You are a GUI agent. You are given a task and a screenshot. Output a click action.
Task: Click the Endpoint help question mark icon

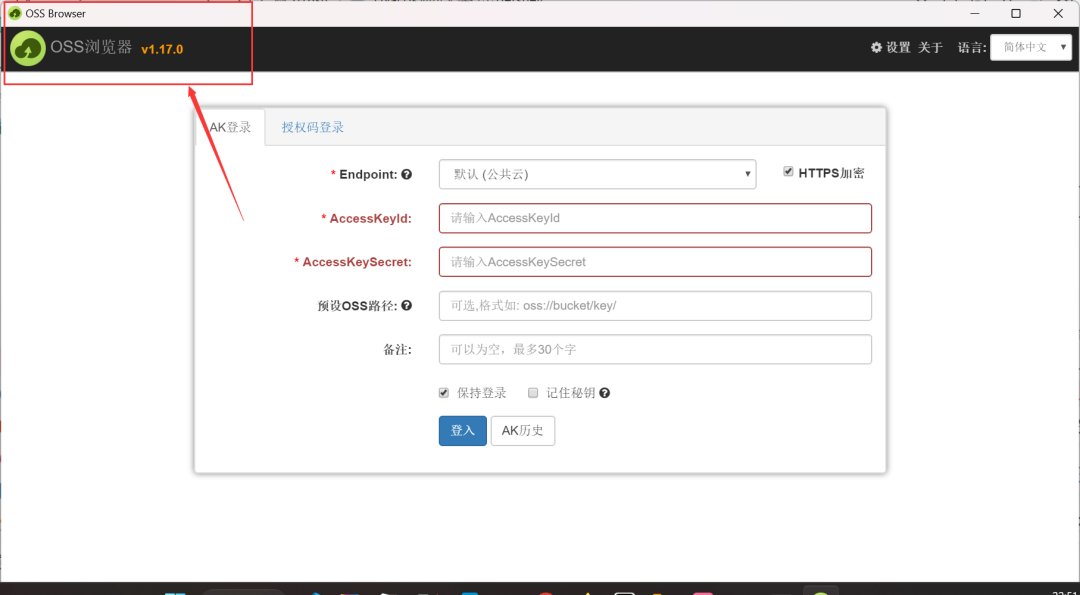(x=406, y=174)
